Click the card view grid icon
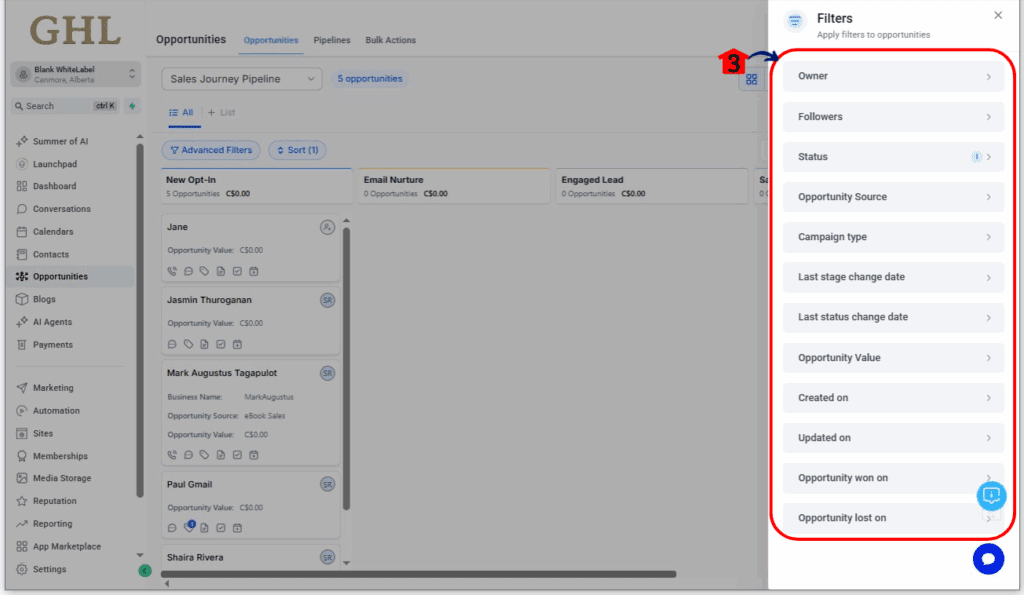The width and height of the screenshot is (1024, 595). coord(751,79)
